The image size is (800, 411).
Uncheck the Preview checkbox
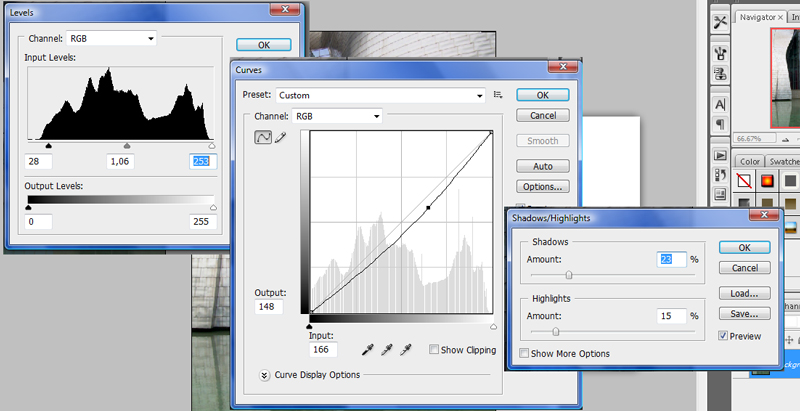pyautogui.click(x=724, y=336)
